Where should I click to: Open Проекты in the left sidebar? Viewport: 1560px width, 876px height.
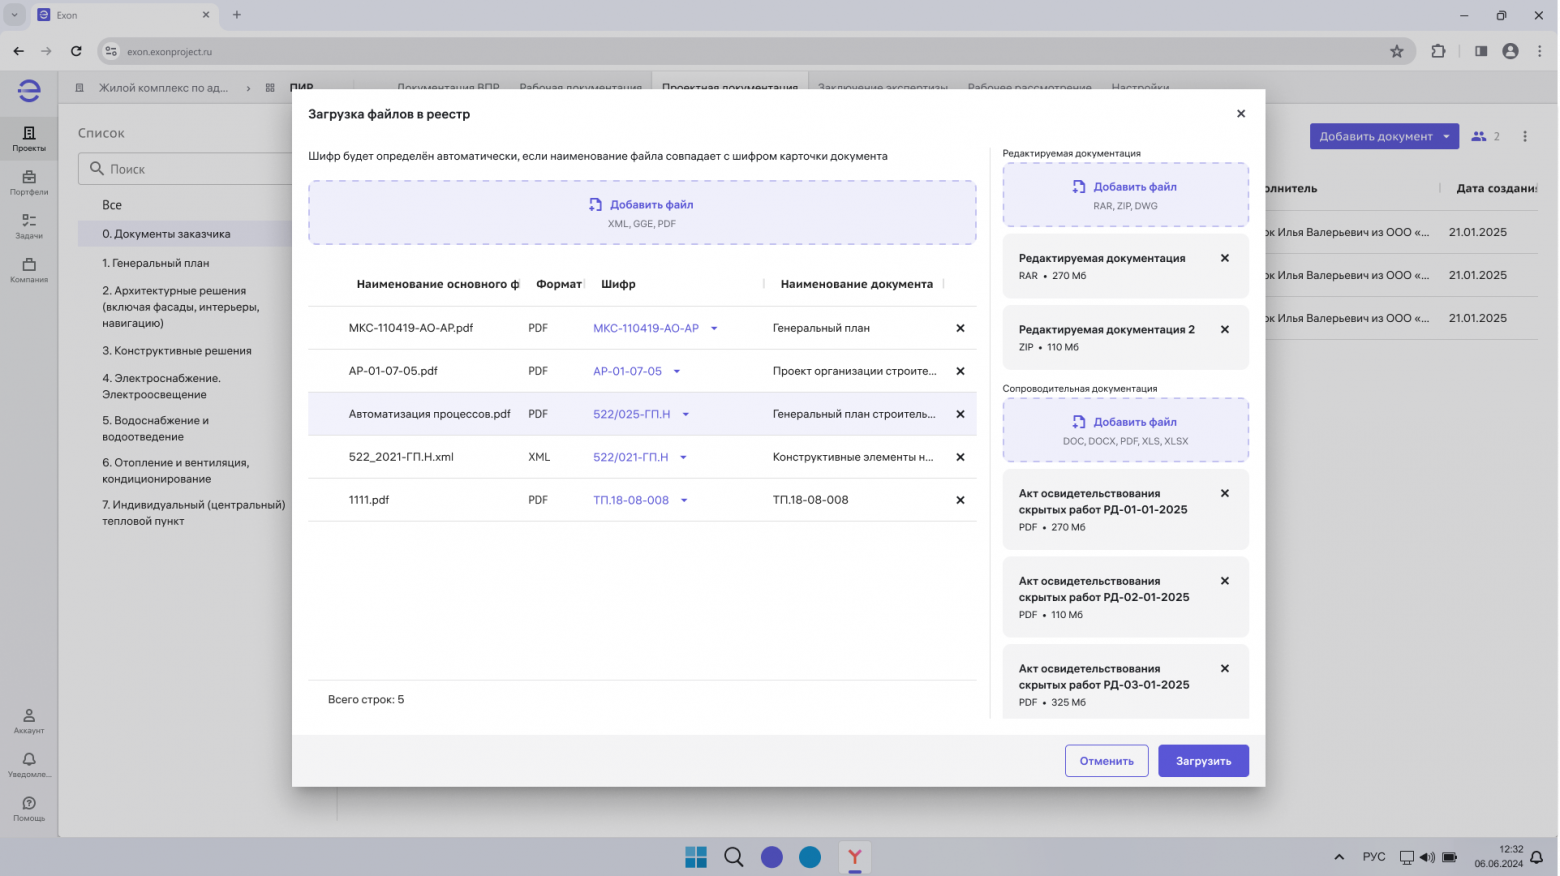29,138
